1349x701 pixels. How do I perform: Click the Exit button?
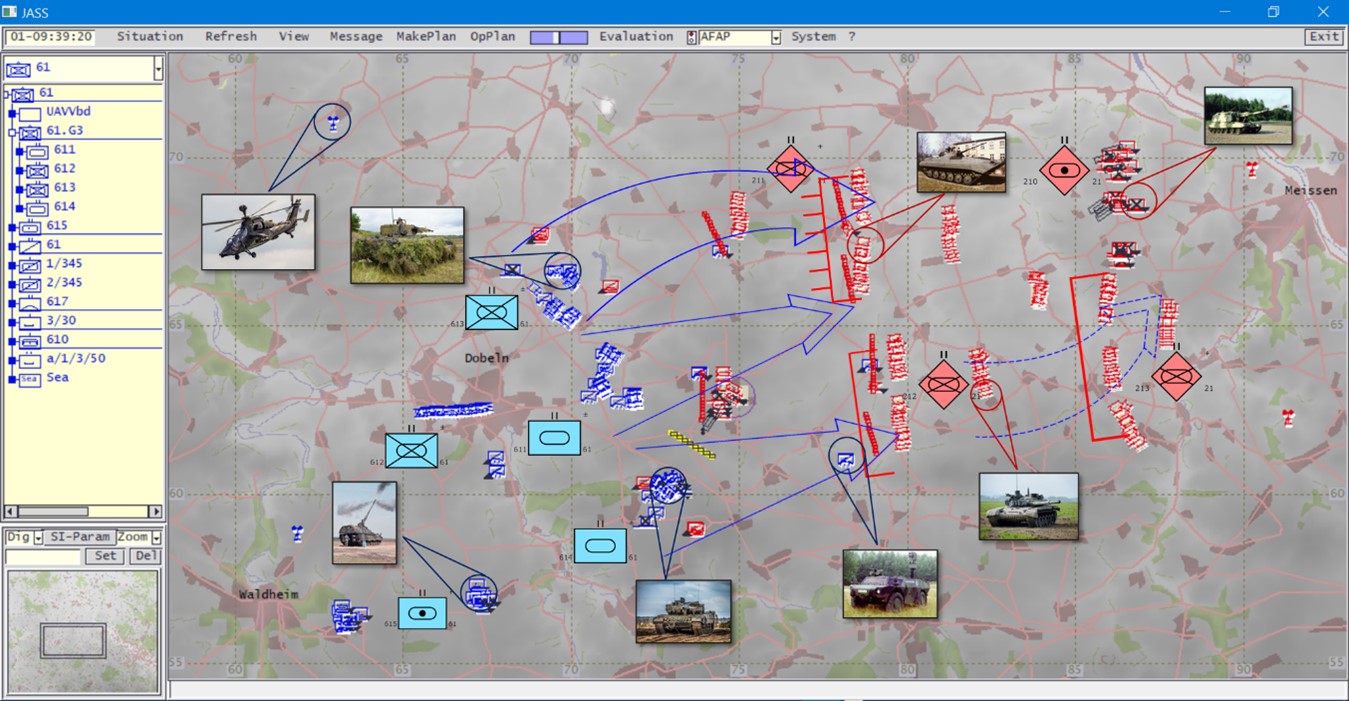pos(1324,37)
